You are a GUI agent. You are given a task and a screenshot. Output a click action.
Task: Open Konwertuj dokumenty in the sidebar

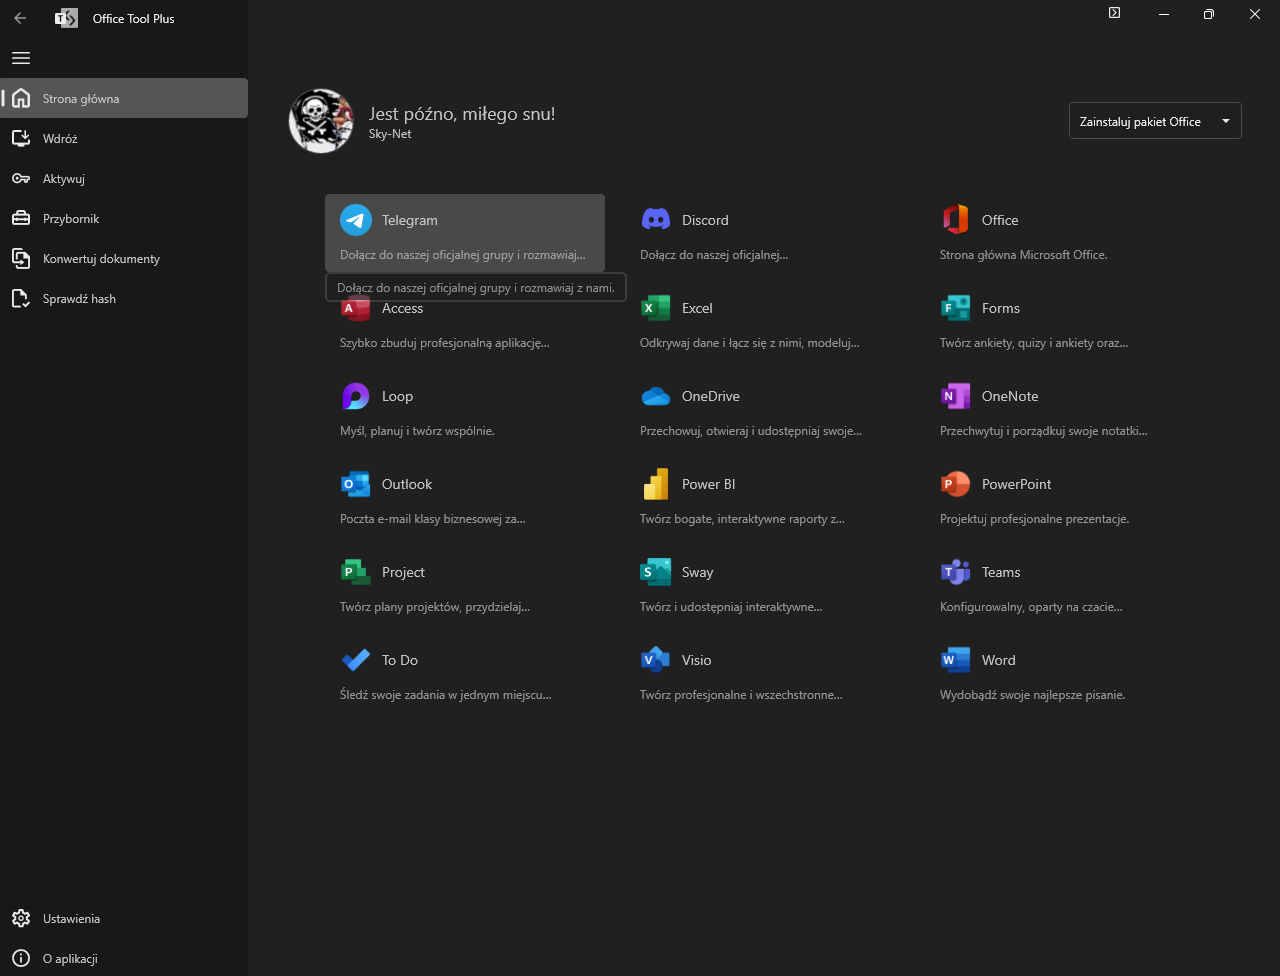[x=124, y=258]
